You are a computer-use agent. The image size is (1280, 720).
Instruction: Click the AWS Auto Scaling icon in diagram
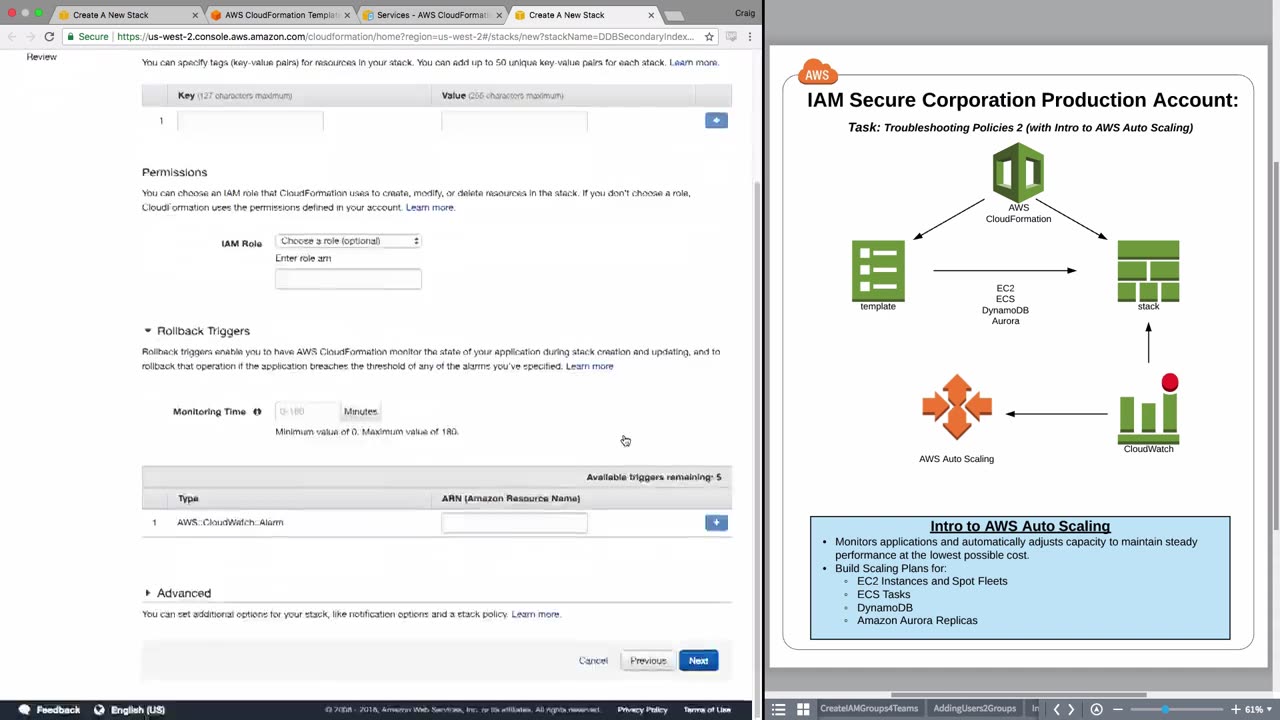pos(957,407)
